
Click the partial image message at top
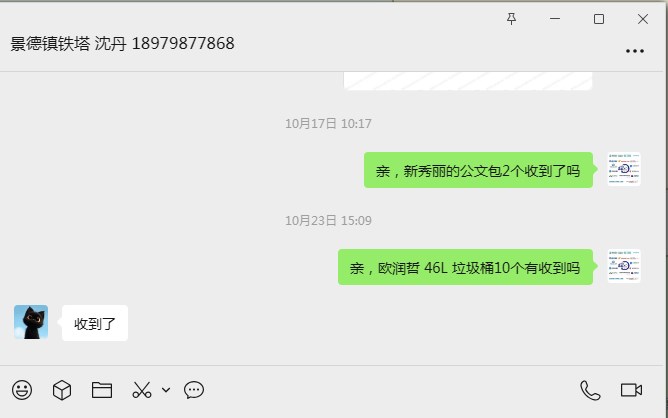(468, 81)
